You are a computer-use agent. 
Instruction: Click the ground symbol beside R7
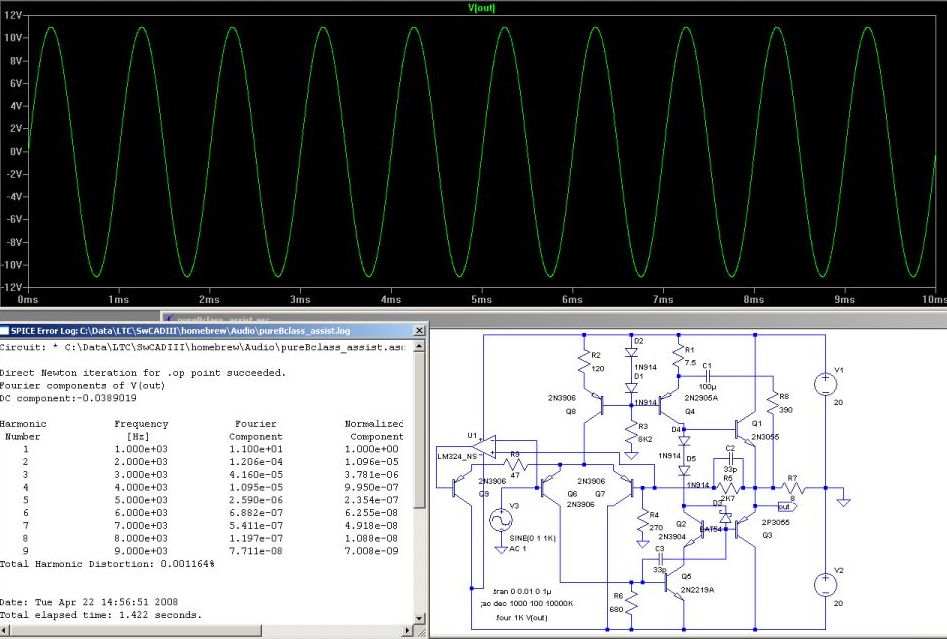click(844, 501)
